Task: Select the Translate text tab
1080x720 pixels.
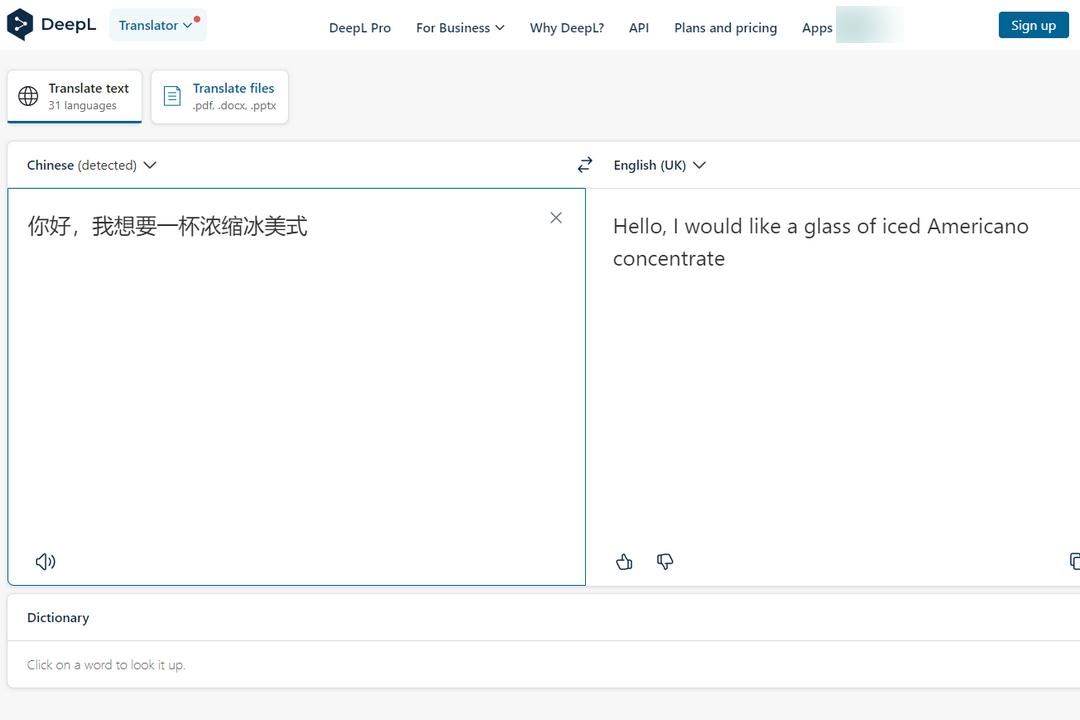Action: (x=74, y=96)
